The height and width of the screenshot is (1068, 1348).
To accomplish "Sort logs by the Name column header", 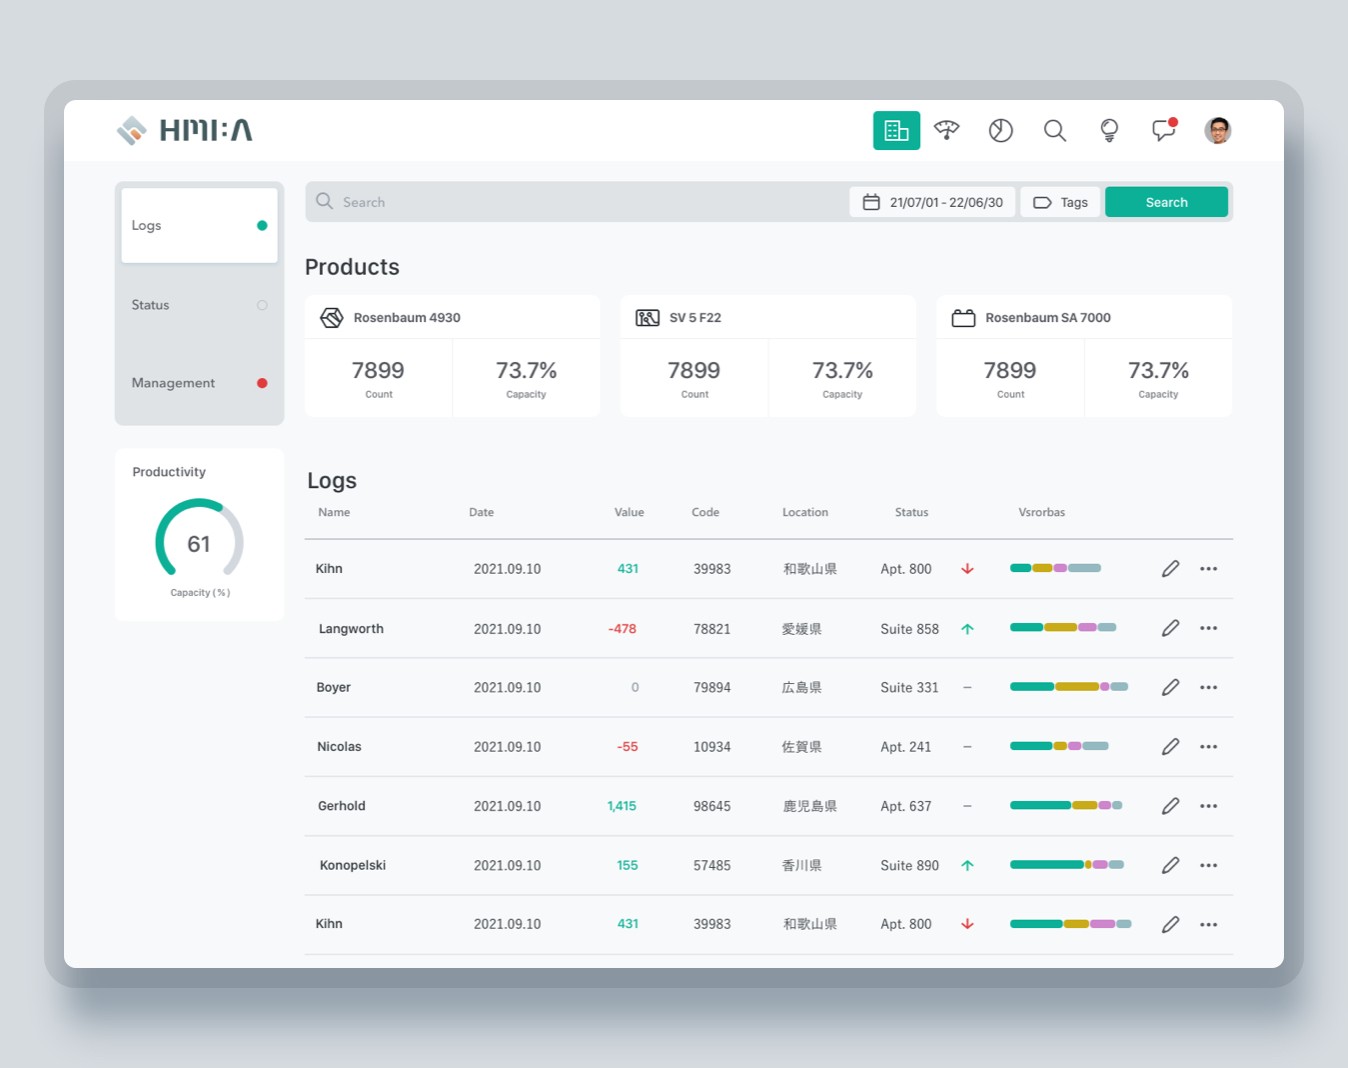I will tap(334, 513).
